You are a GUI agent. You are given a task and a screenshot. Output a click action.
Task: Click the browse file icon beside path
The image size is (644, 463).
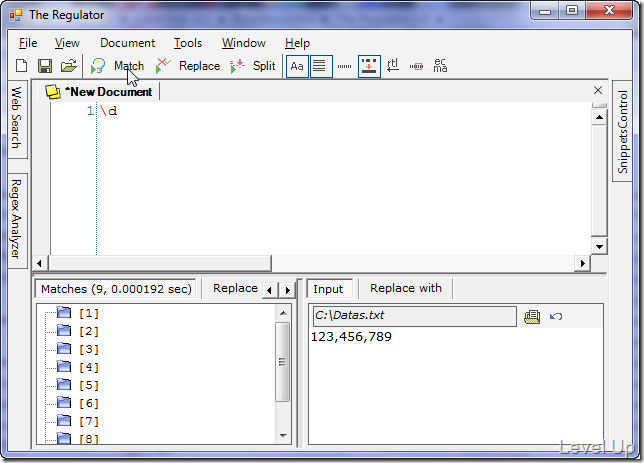pyautogui.click(x=532, y=316)
